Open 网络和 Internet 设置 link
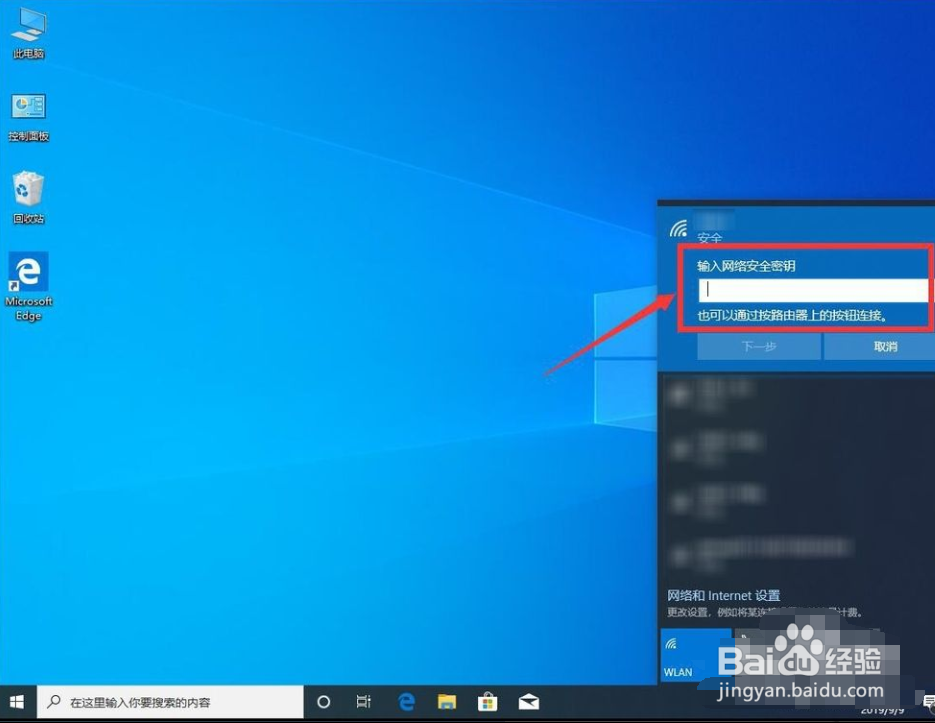The image size is (935, 723). 723,595
